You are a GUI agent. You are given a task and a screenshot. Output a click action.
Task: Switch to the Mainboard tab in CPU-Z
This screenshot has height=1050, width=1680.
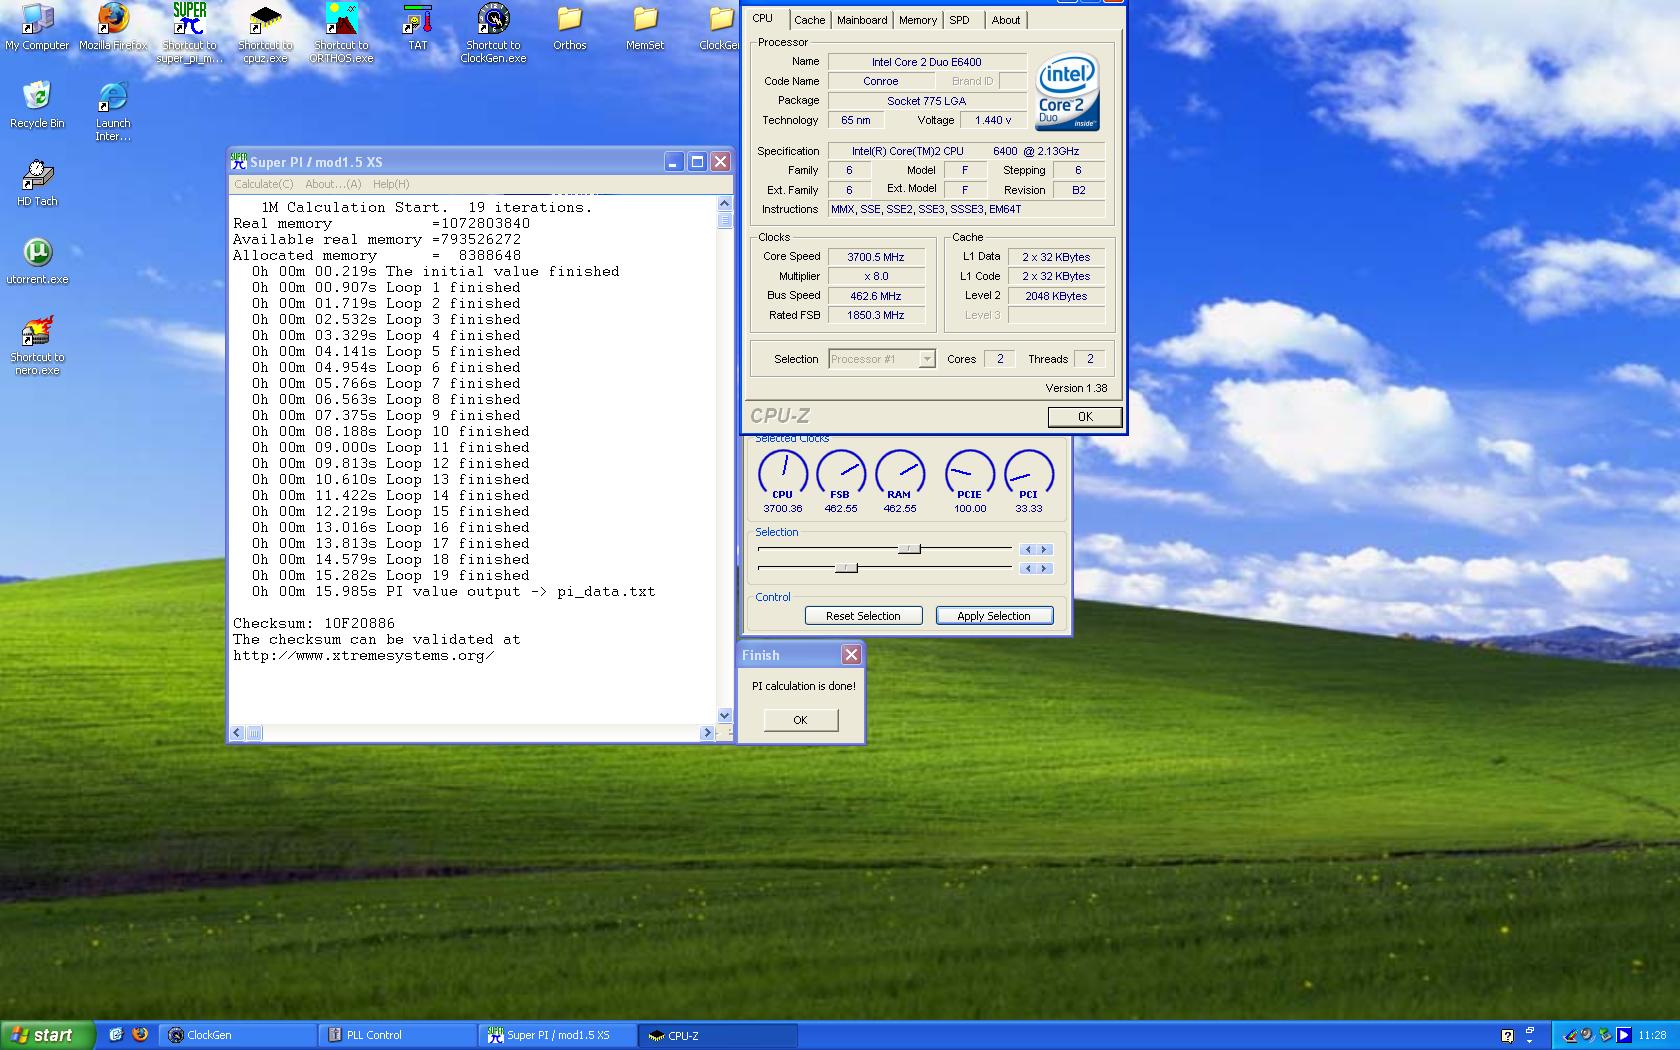[862, 20]
